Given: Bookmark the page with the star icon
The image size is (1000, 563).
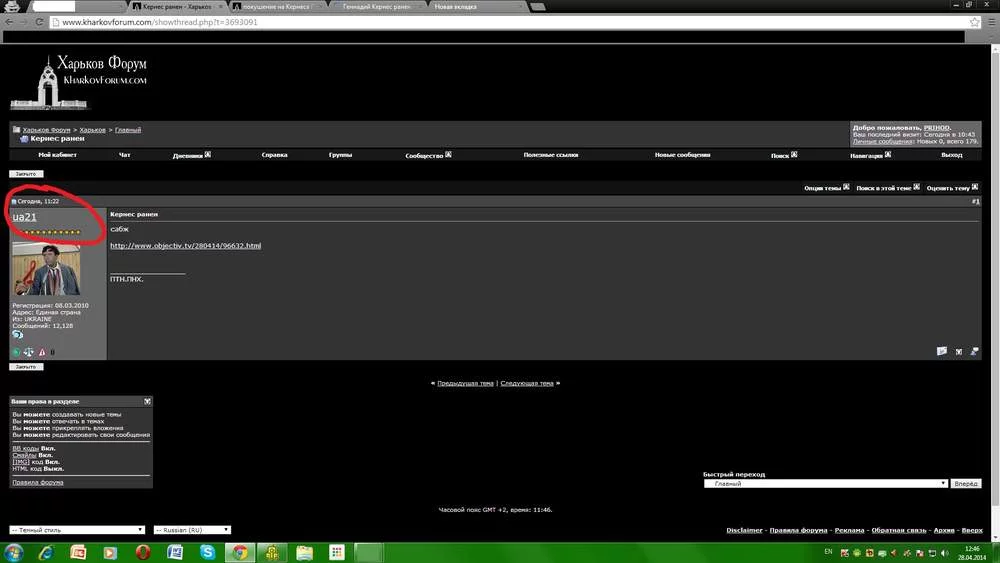Looking at the screenshot, I should click(974, 22).
